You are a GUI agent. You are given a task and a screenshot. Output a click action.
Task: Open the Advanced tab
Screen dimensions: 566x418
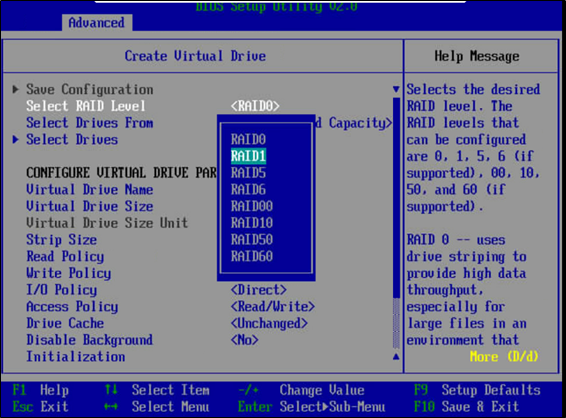(96, 23)
